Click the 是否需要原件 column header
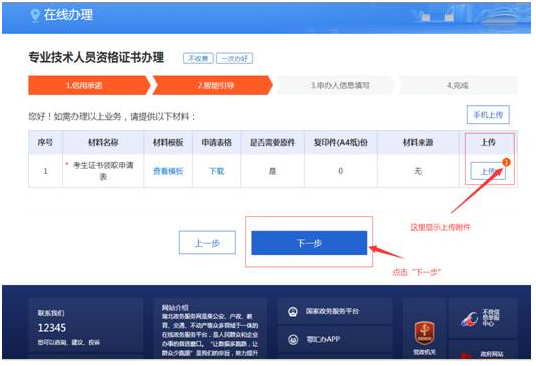The width and height of the screenshot is (536, 366). [272, 142]
